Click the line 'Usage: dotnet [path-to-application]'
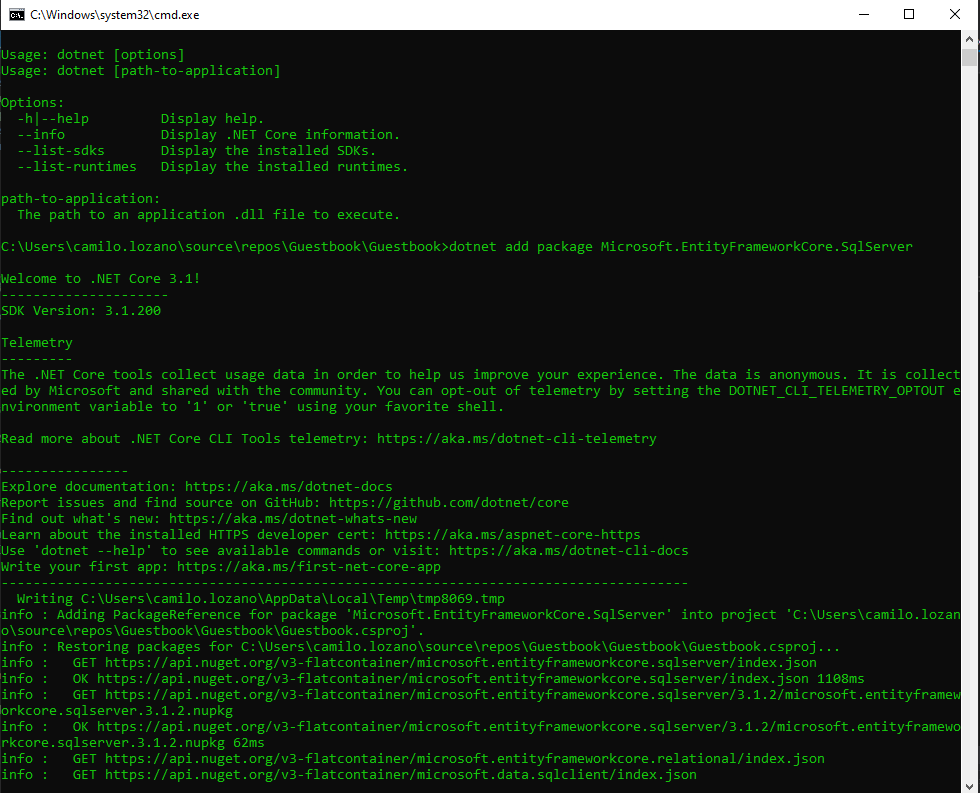Image resolution: width=980 pixels, height=793 pixels. click(x=141, y=71)
